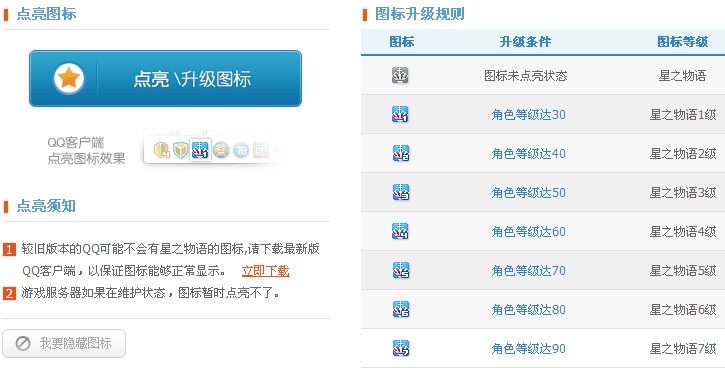Click the 星之物语5级 cell
Viewport: 725px width, 368px height.
(x=683, y=270)
